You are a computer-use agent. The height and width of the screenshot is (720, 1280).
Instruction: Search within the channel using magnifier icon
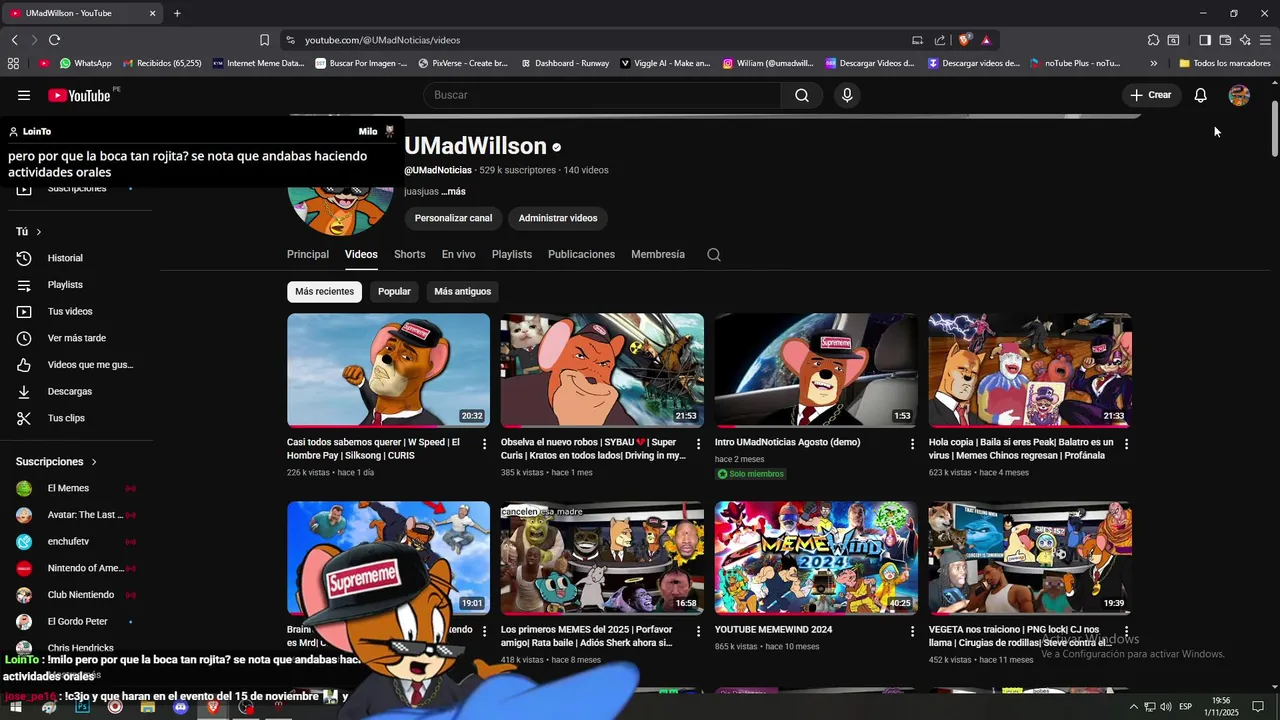[714, 254]
